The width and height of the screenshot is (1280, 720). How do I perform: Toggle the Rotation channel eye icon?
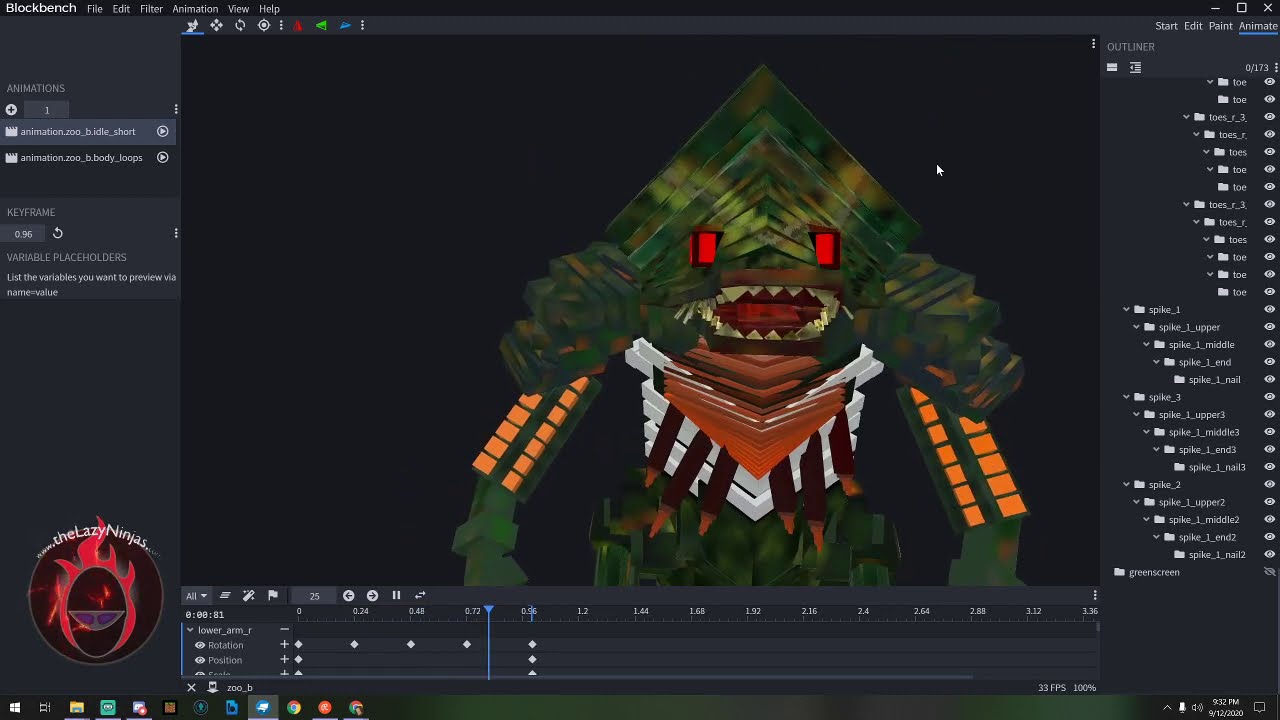coord(200,645)
